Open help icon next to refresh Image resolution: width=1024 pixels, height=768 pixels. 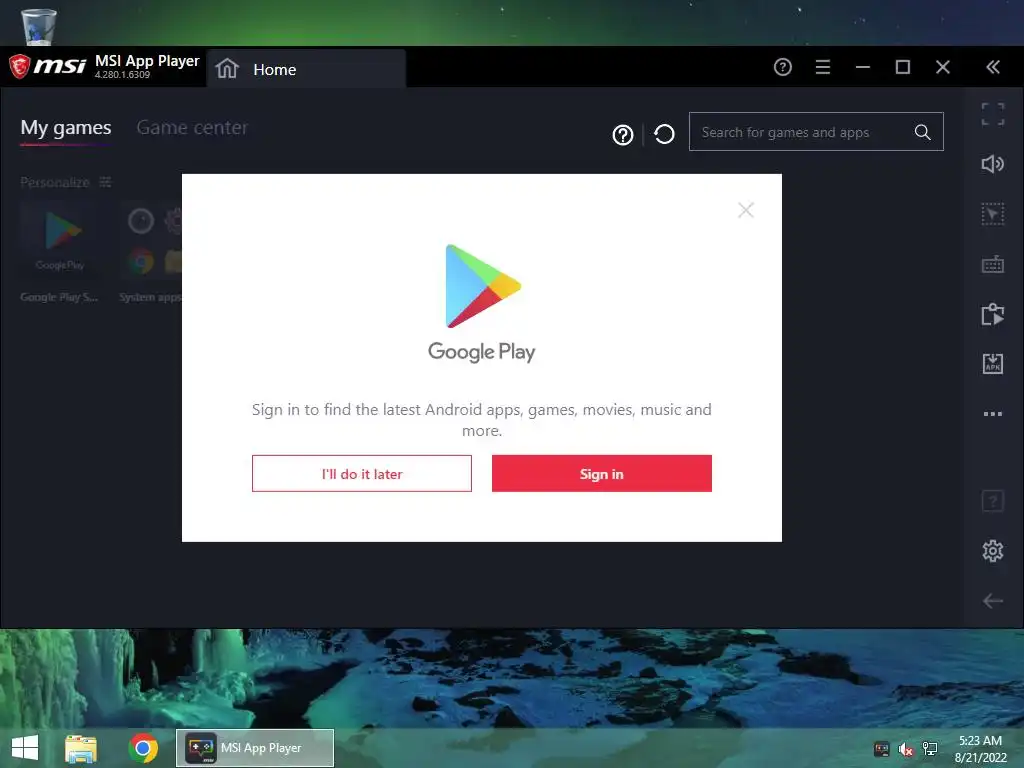623,135
